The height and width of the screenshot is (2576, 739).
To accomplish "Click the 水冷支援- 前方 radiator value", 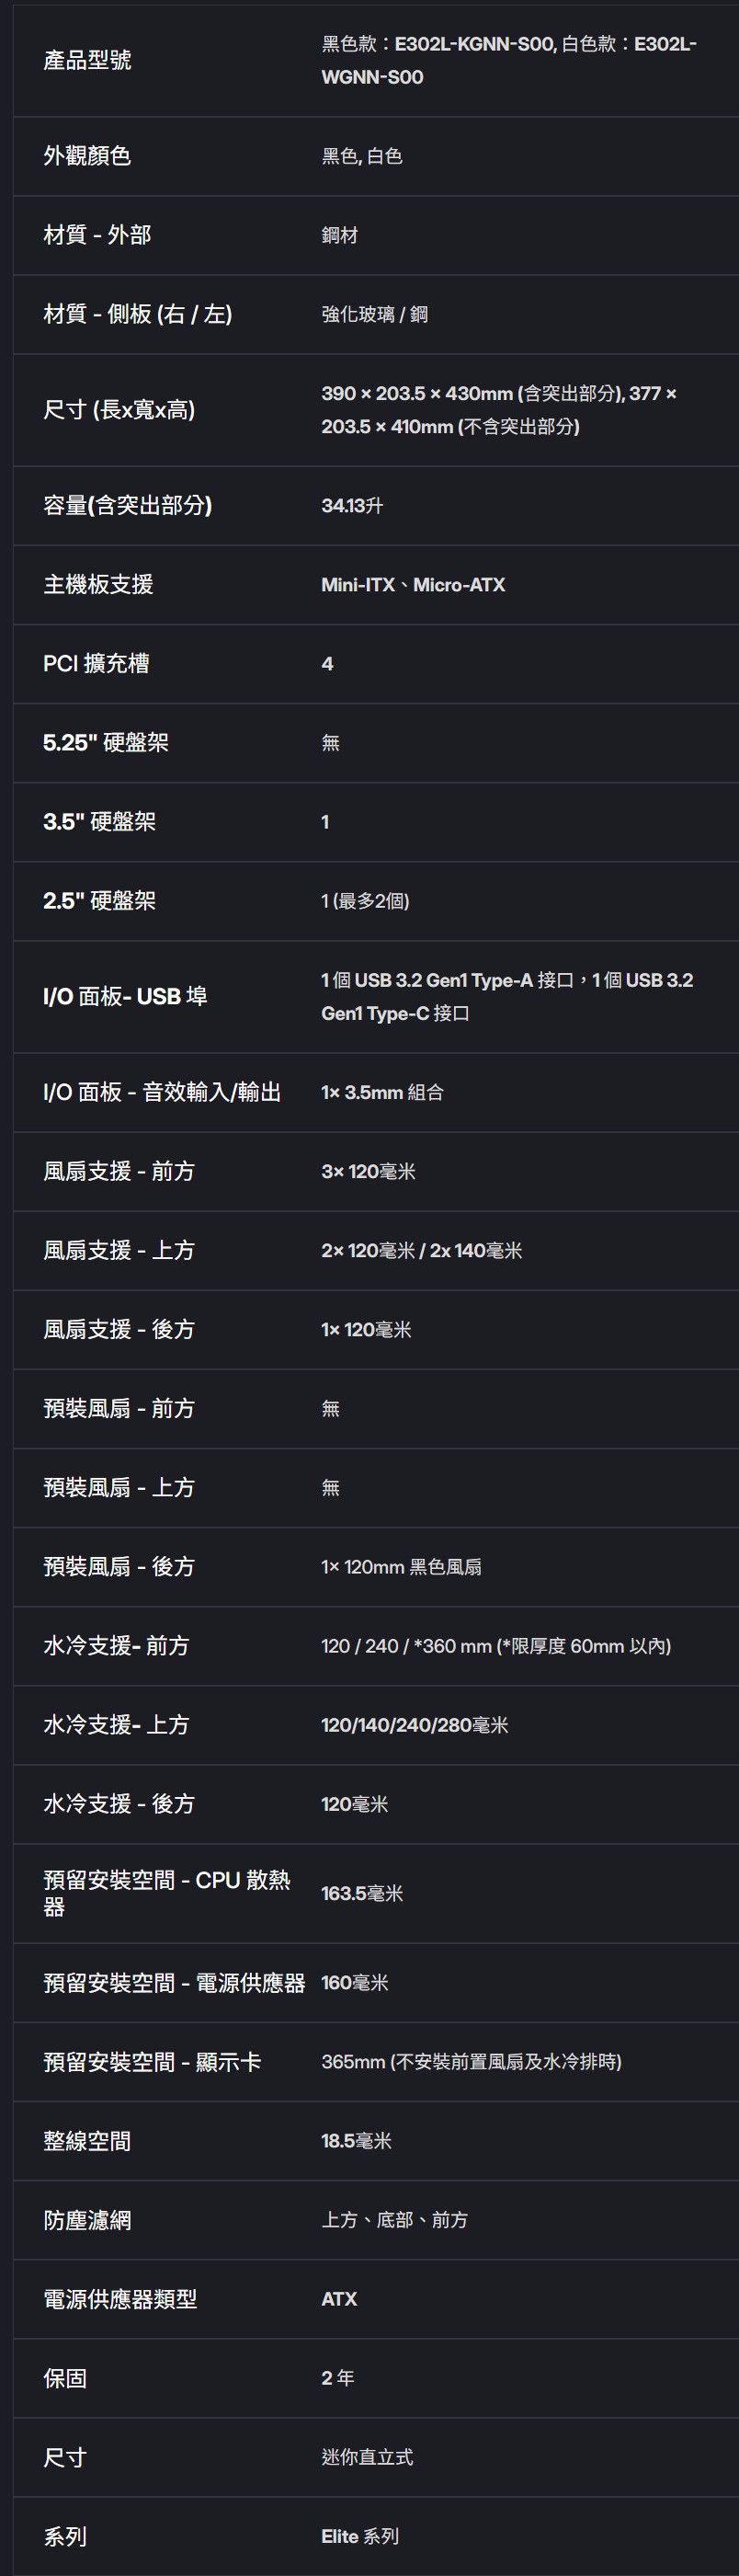I will coord(496,1646).
